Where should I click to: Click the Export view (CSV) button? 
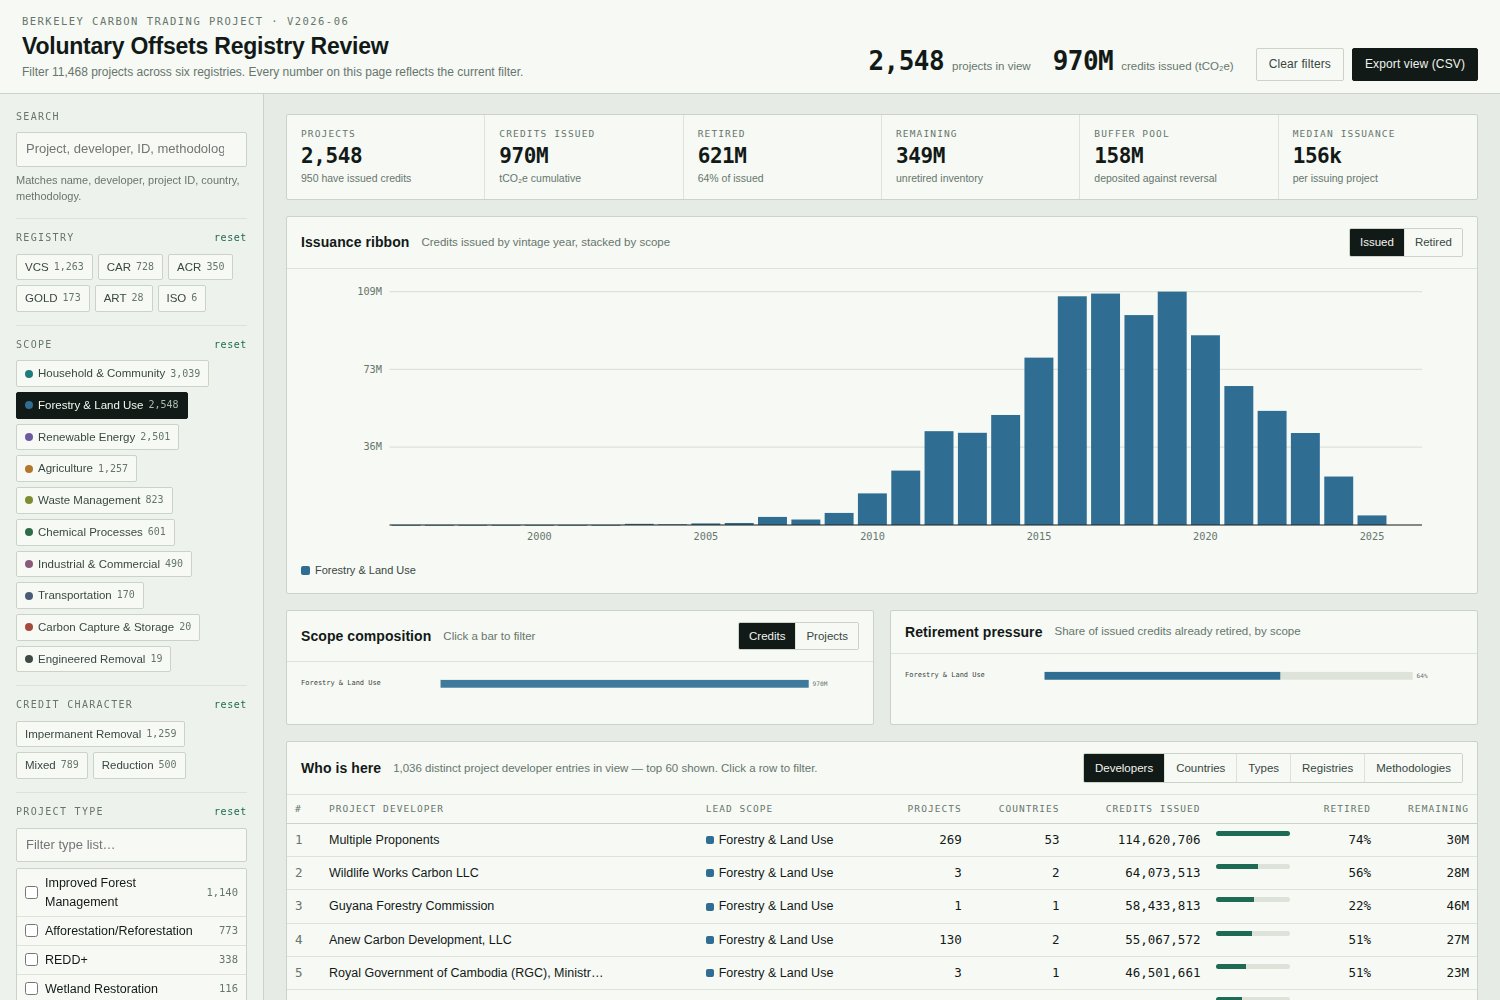pyautogui.click(x=1414, y=64)
